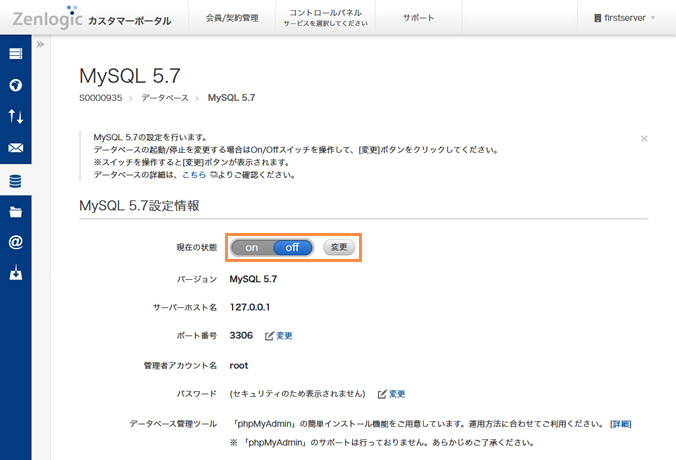Screen dimensions: 676x460
Task: Open the サポート menu
Action: pyautogui.click(x=418, y=18)
